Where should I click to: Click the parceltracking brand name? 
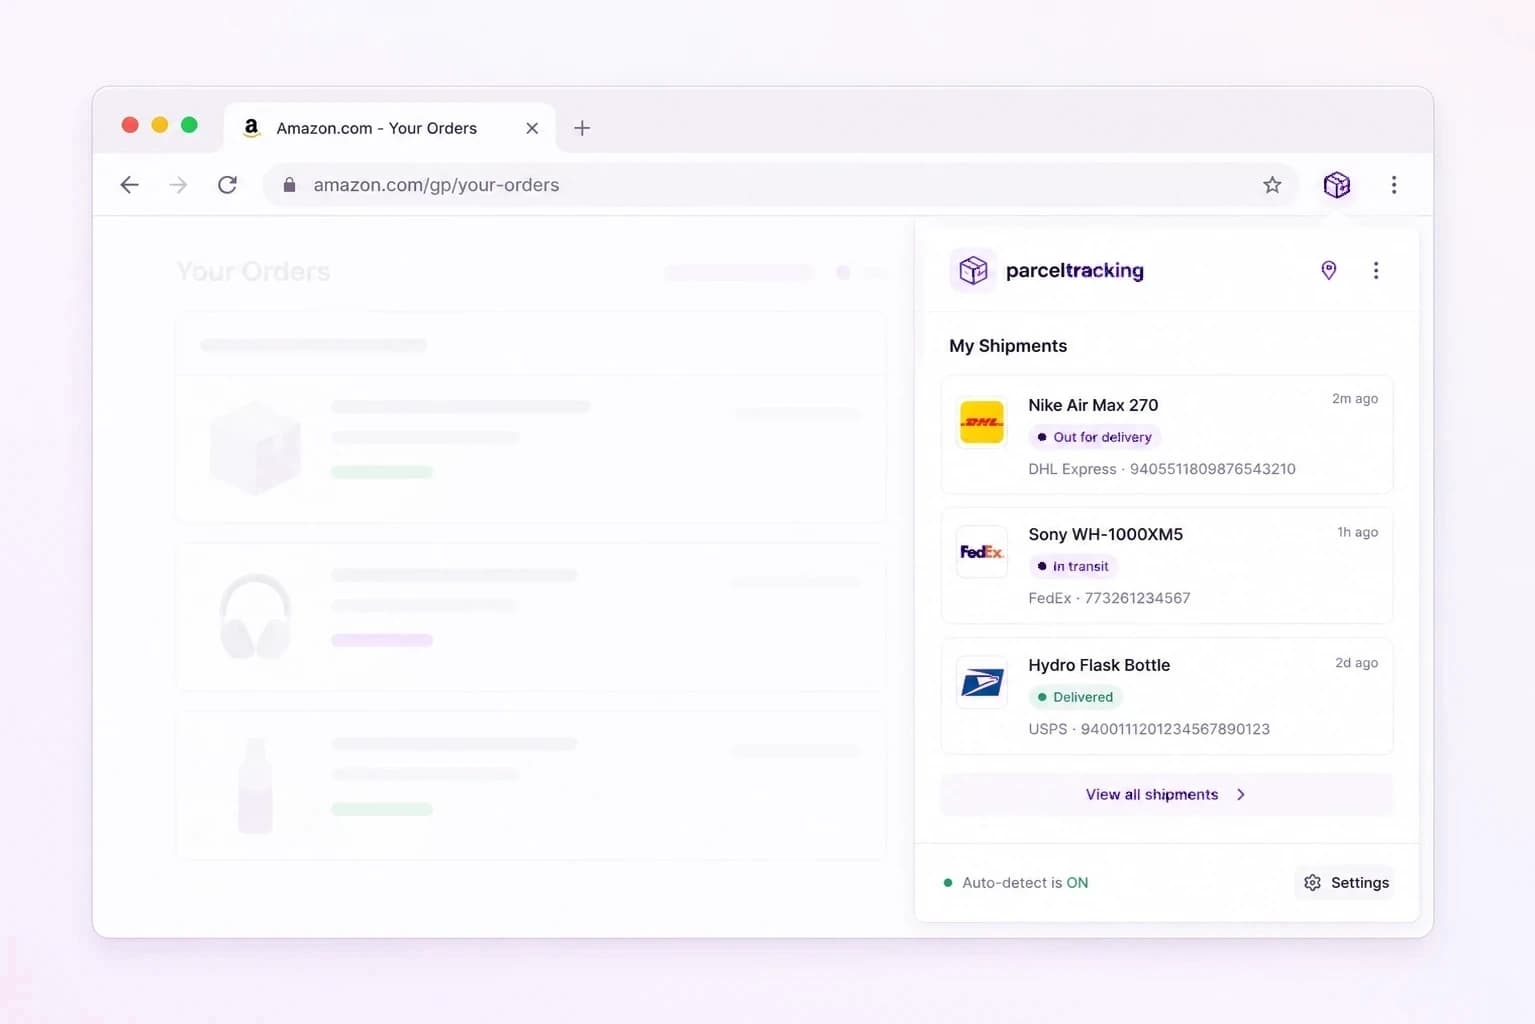click(1075, 271)
